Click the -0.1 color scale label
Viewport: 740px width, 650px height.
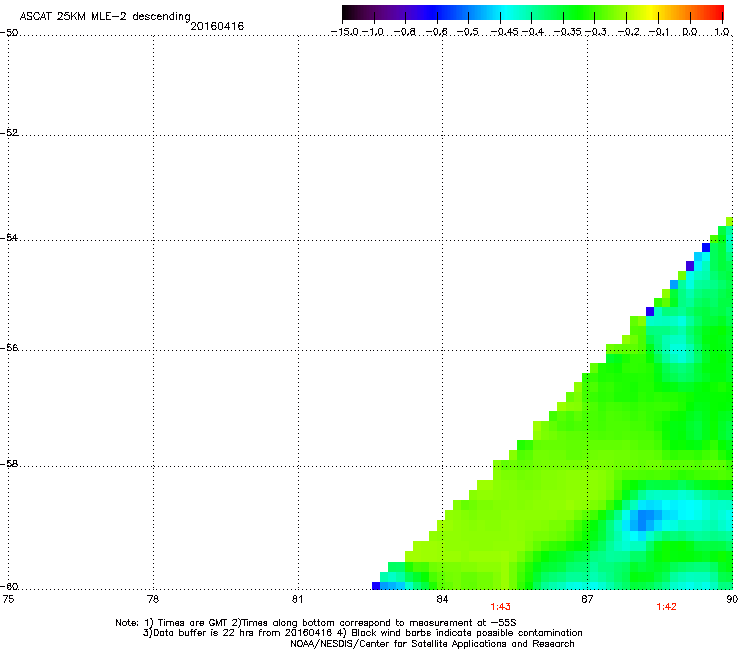(659, 32)
